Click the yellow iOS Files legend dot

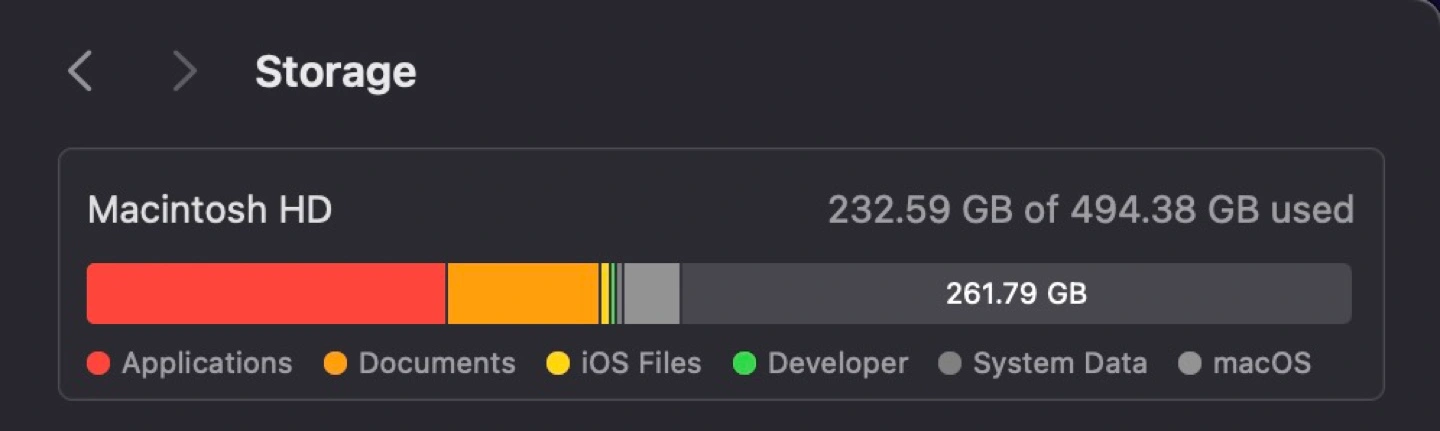(558, 363)
